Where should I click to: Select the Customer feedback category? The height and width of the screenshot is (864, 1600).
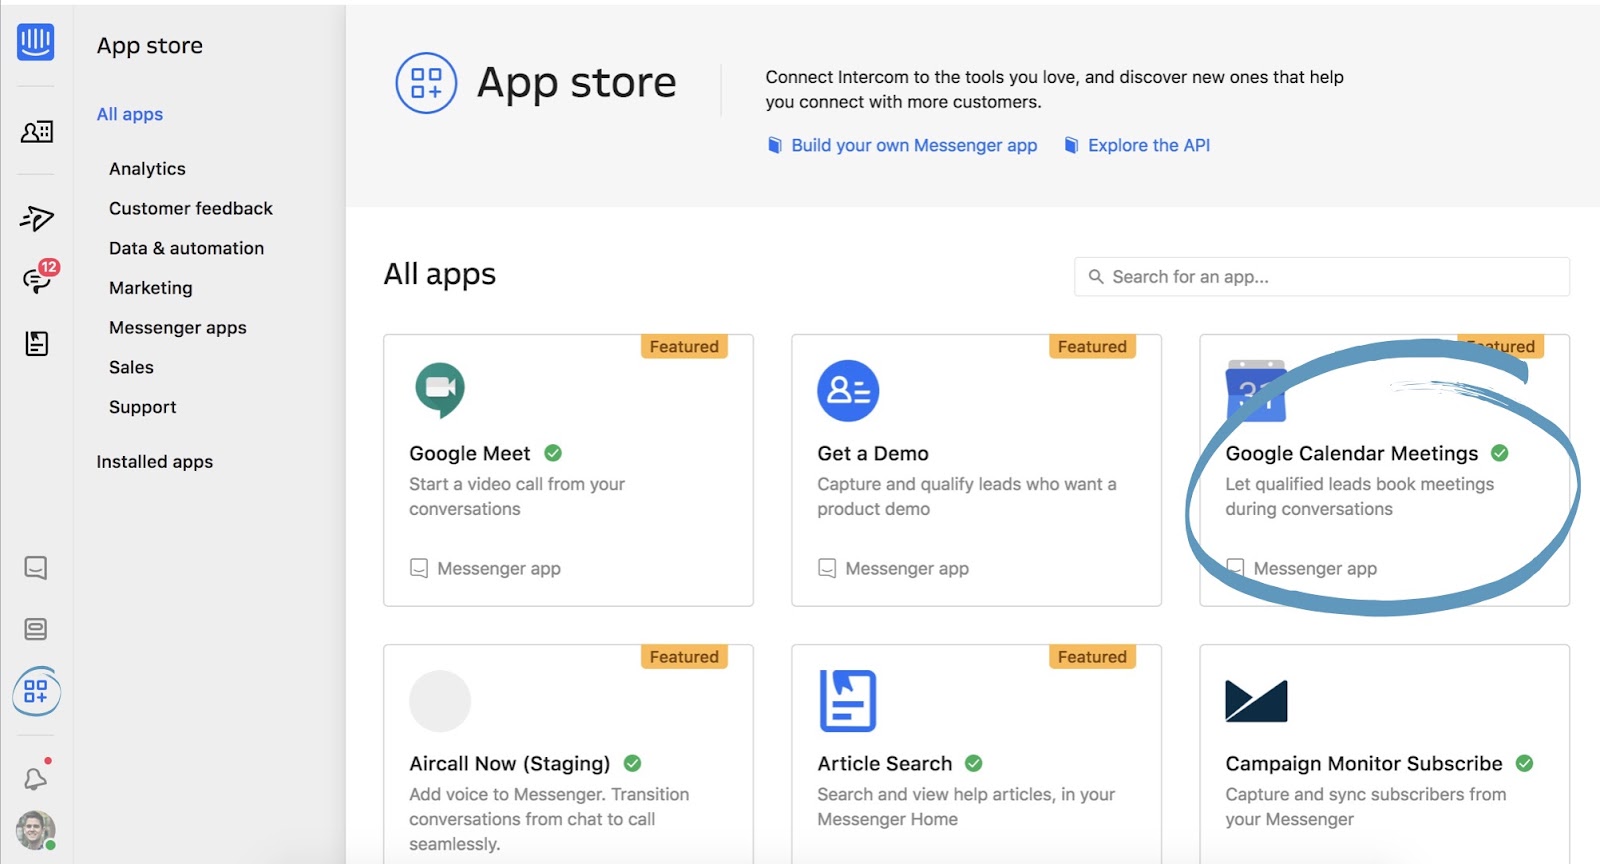click(191, 208)
